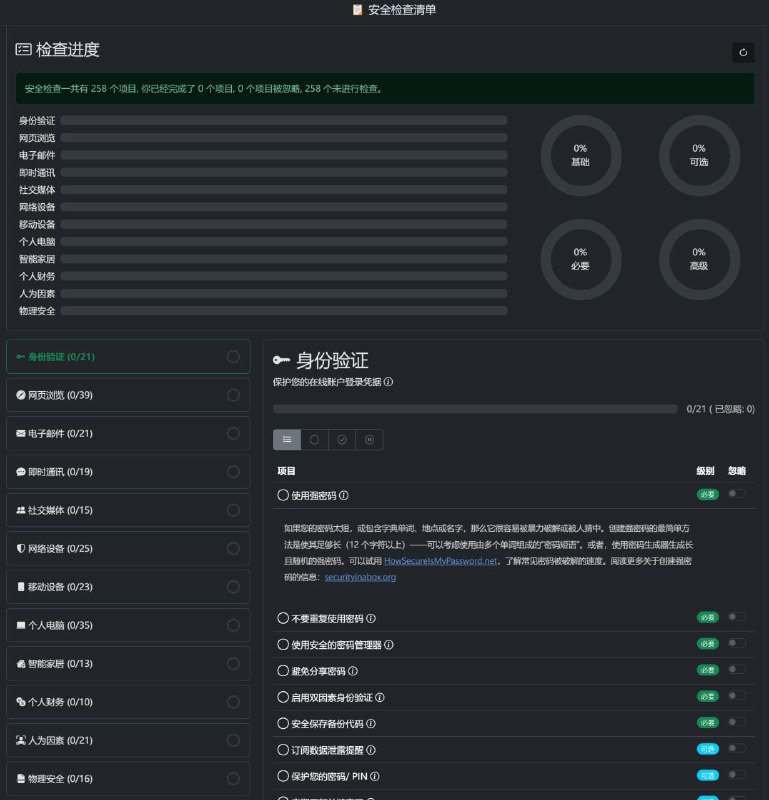Enable ignore switch for 避免分享密码

coord(737,670)
